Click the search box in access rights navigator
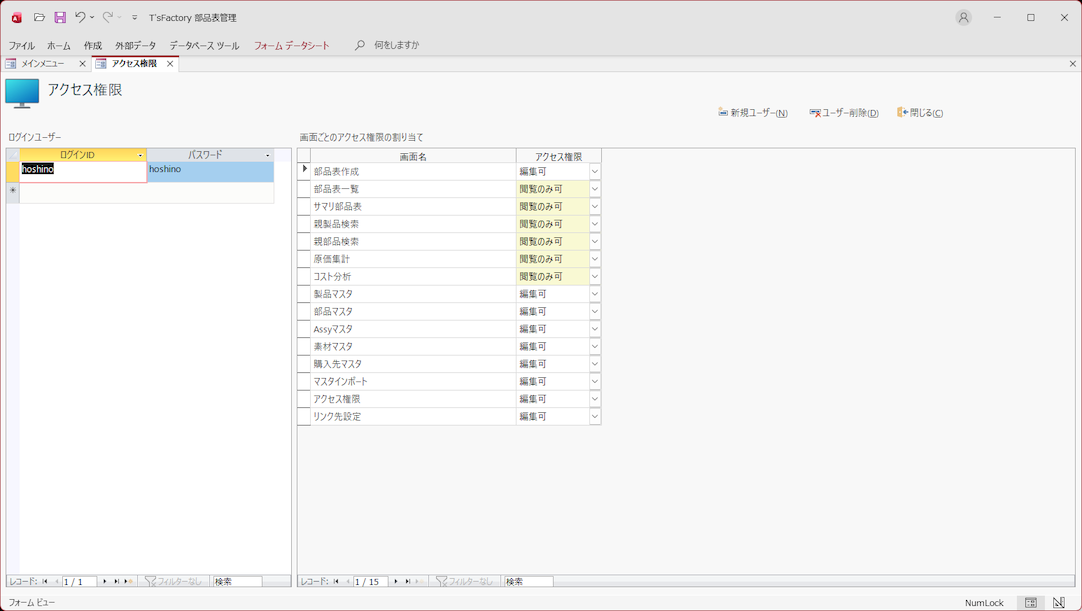 tap(527, 581)
